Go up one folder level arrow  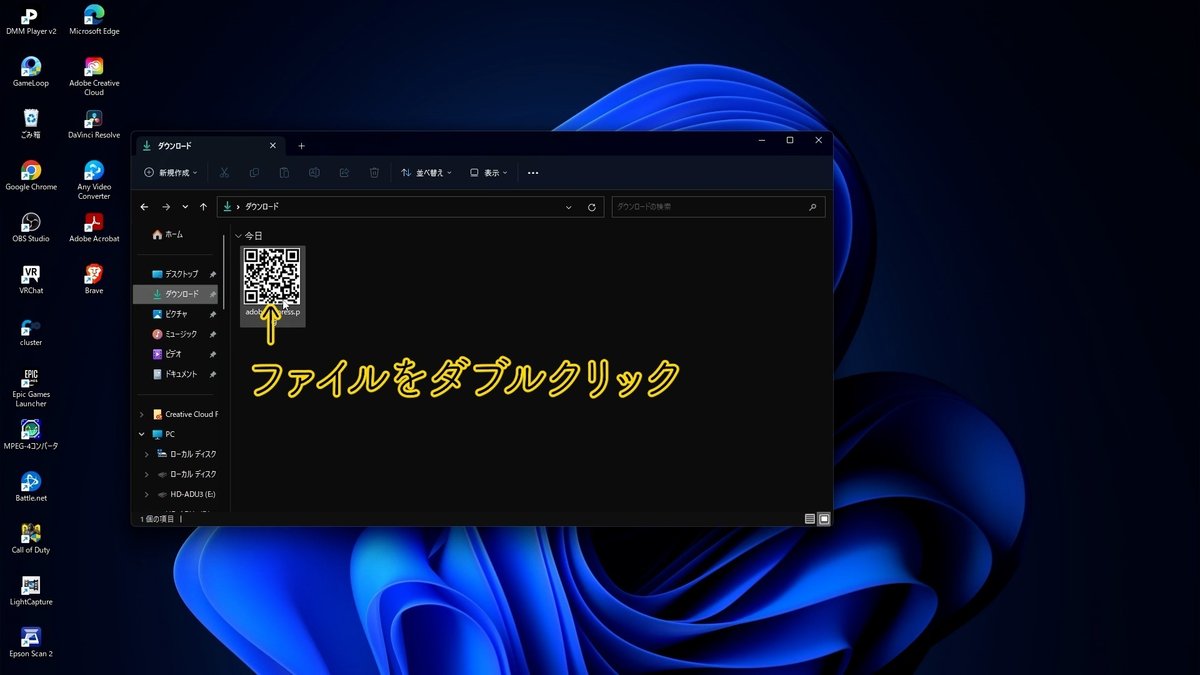[204, 207]
